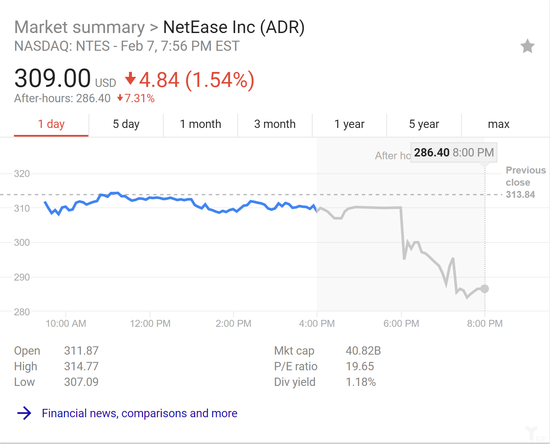Click the 286.40 8:00 PM tooltip
This screenshot has width=550, height=444.
[454, 153]
